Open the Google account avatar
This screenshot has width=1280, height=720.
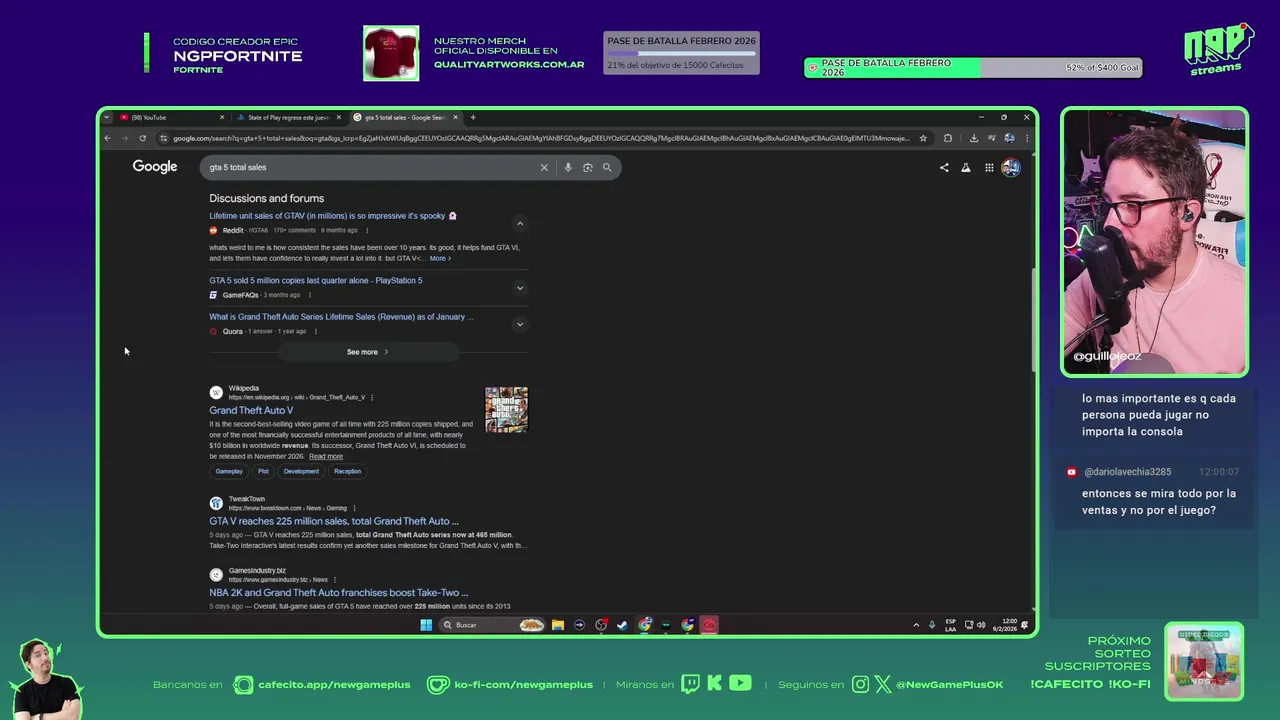point(1011,167)
